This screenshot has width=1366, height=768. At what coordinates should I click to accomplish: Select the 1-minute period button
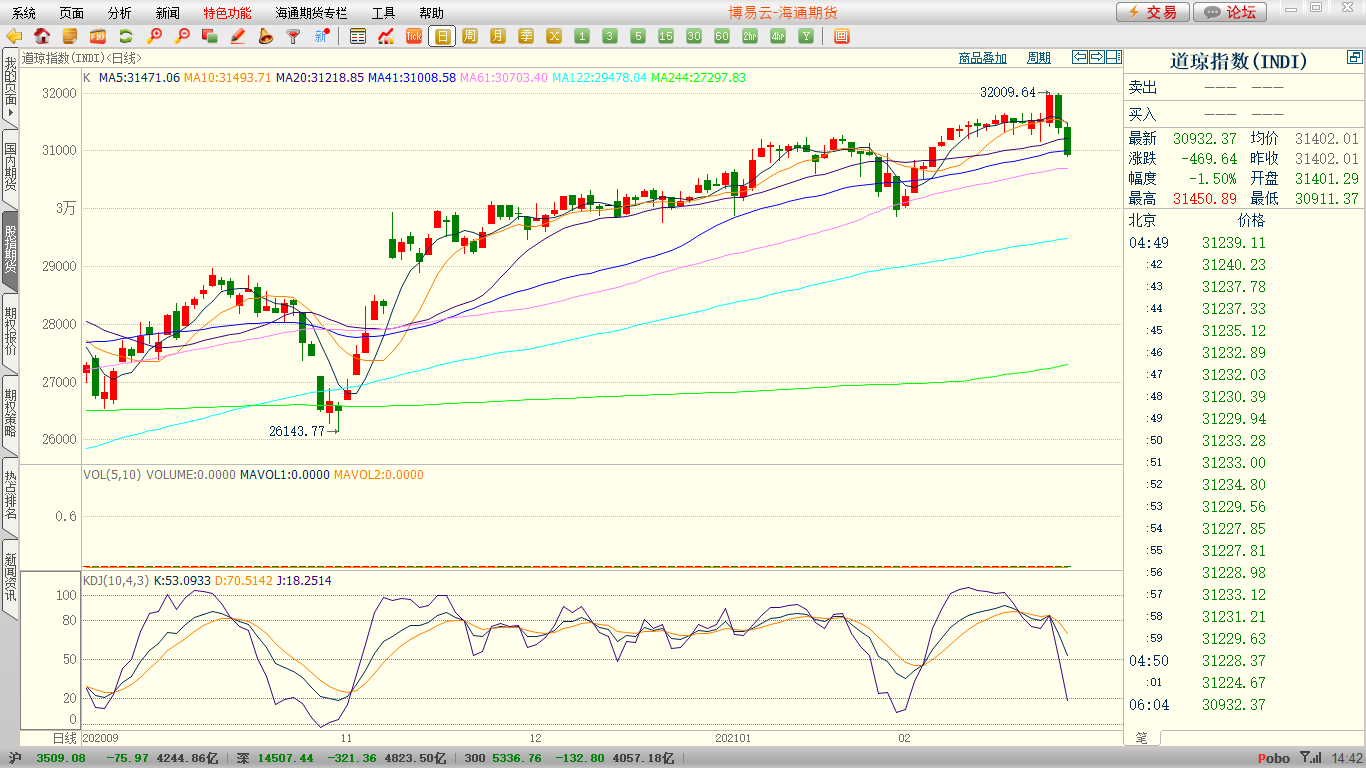582,36
